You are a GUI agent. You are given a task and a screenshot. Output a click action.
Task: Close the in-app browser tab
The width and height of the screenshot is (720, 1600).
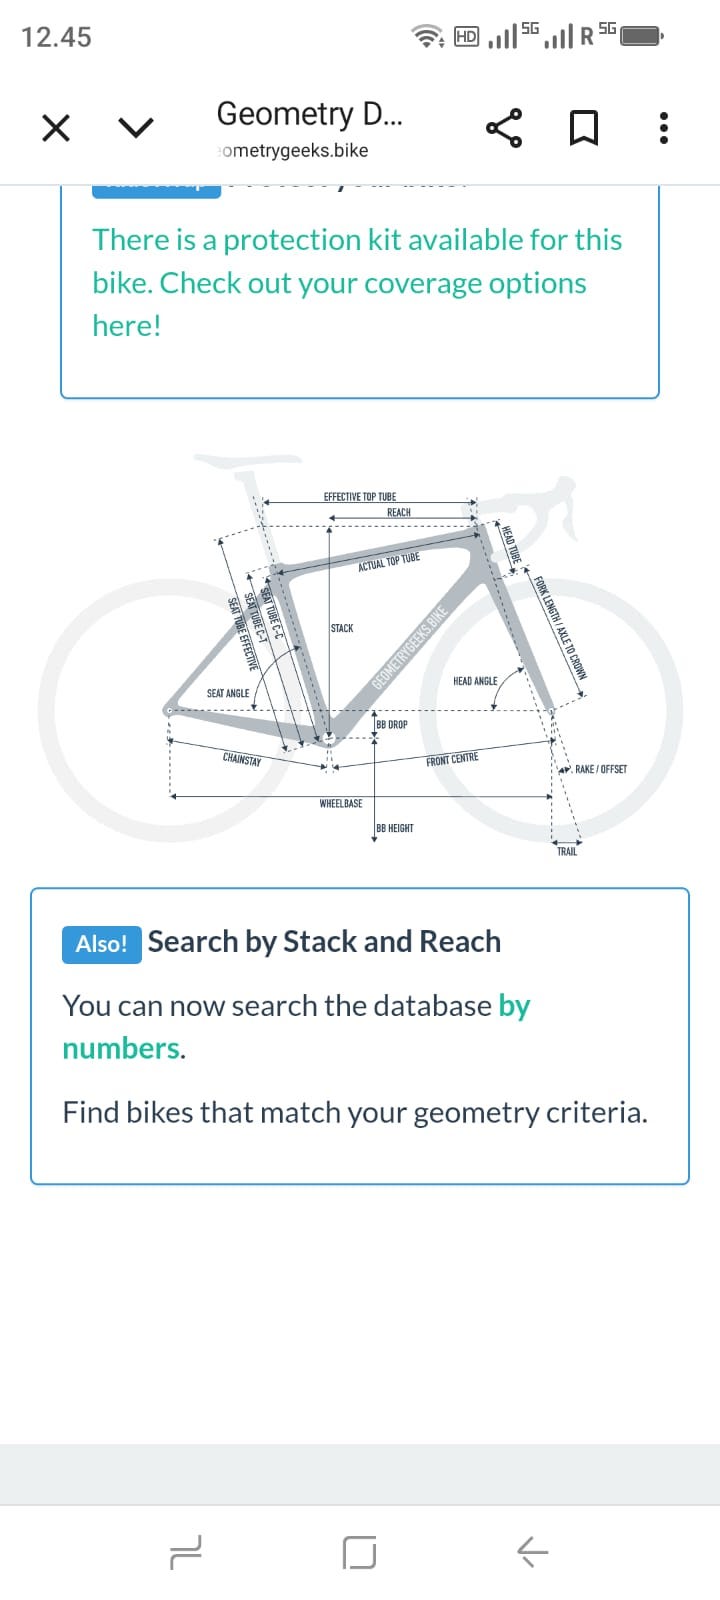pos(56,128)
